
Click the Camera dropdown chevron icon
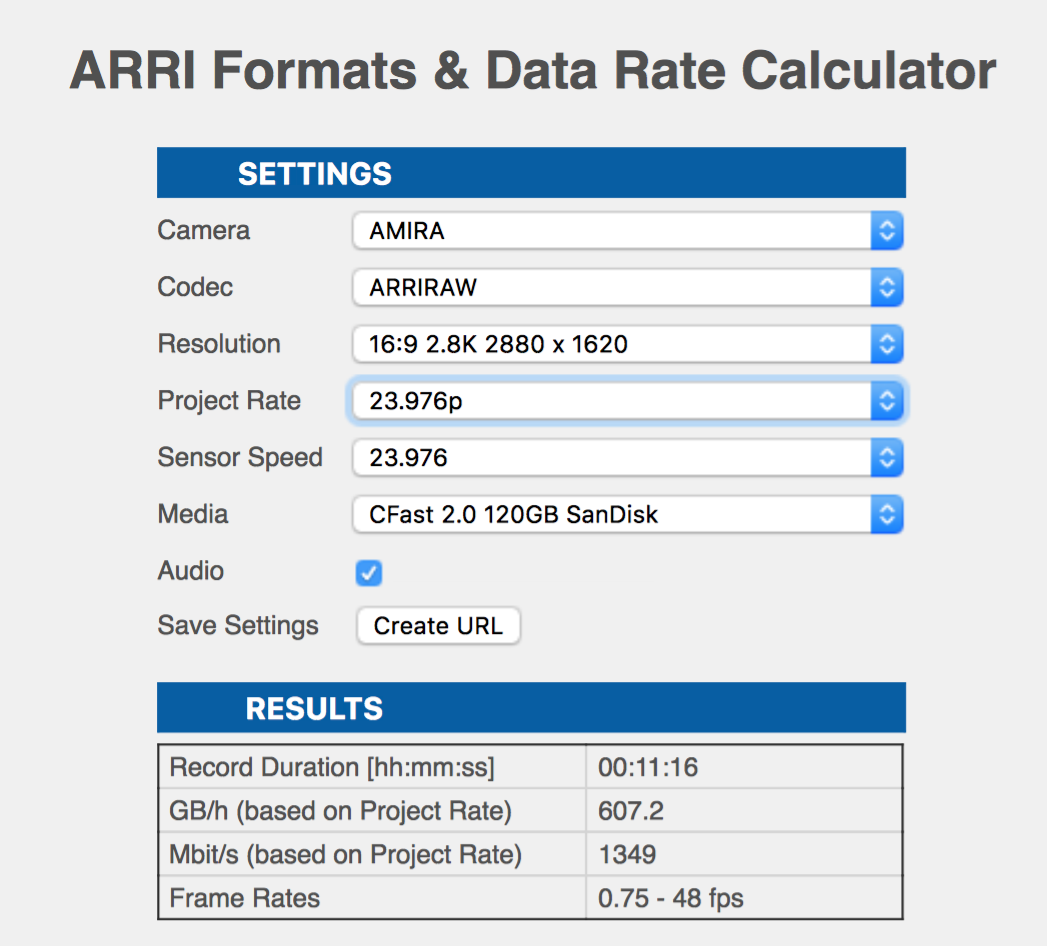coord(887,231)
